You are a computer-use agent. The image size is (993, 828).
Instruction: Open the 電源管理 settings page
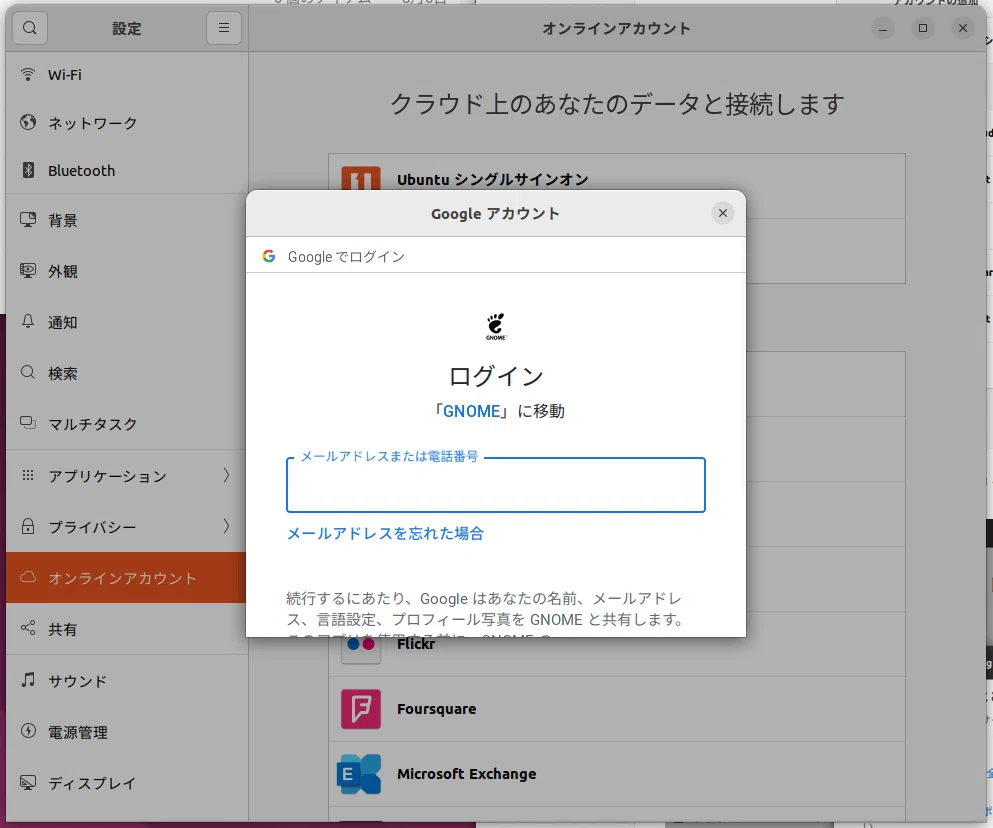(x=127, y=732)
